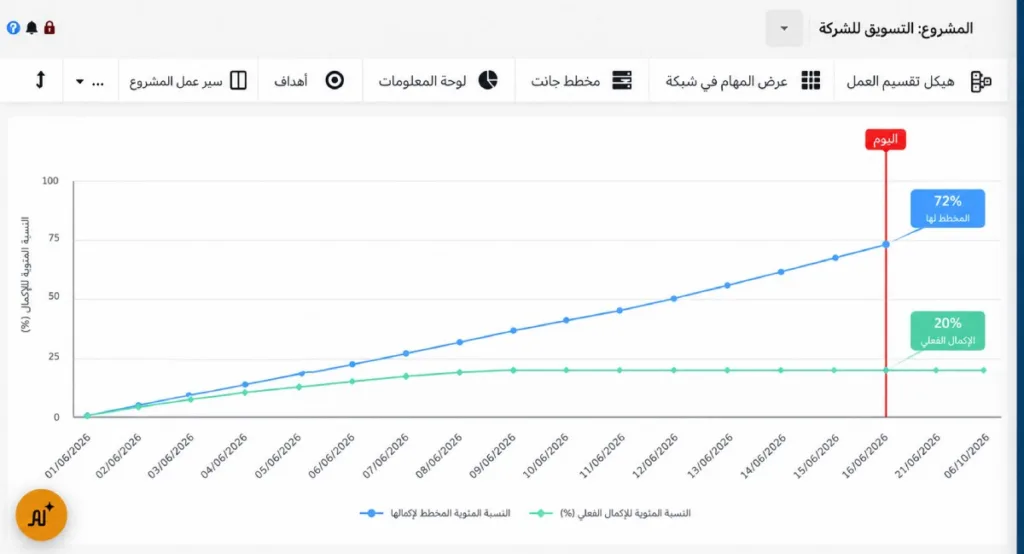This screenshot has width=1024, height=554.
Task: Click the red lock icon
Action: [50, 27]
